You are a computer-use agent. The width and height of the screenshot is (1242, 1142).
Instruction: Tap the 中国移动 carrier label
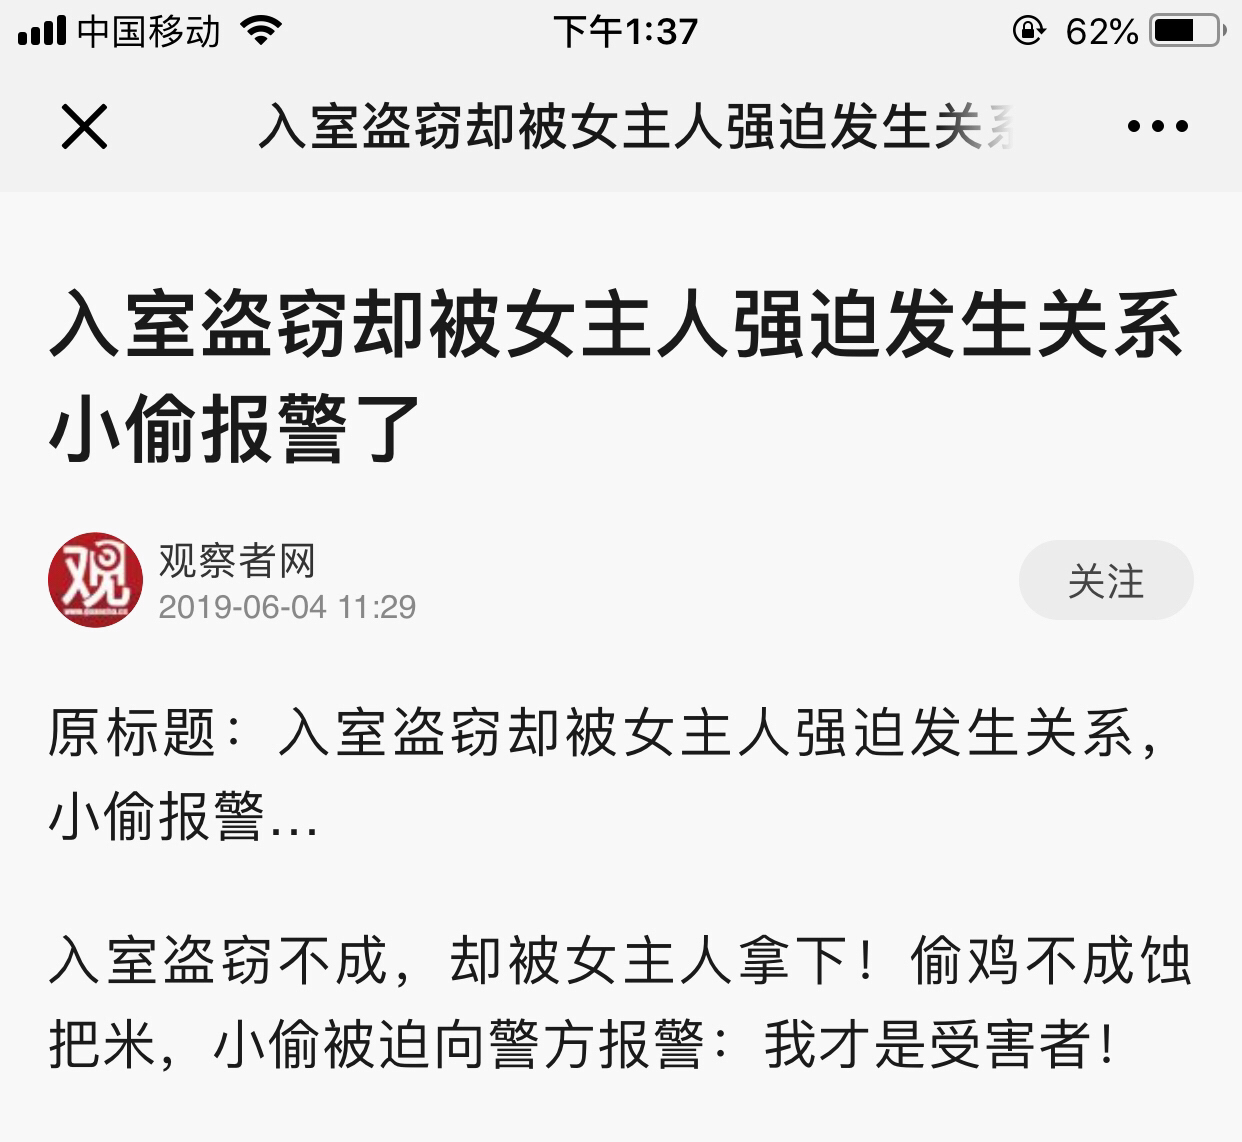coord(149,31)
